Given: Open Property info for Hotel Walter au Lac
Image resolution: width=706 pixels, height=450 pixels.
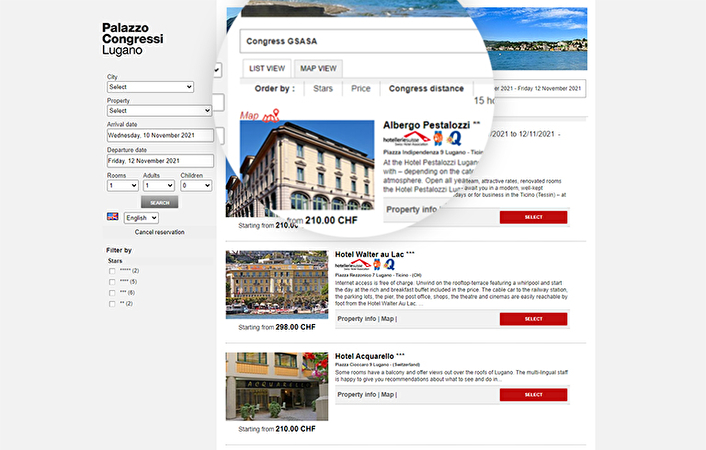Looking at the screenshot, I should [357, 319].
